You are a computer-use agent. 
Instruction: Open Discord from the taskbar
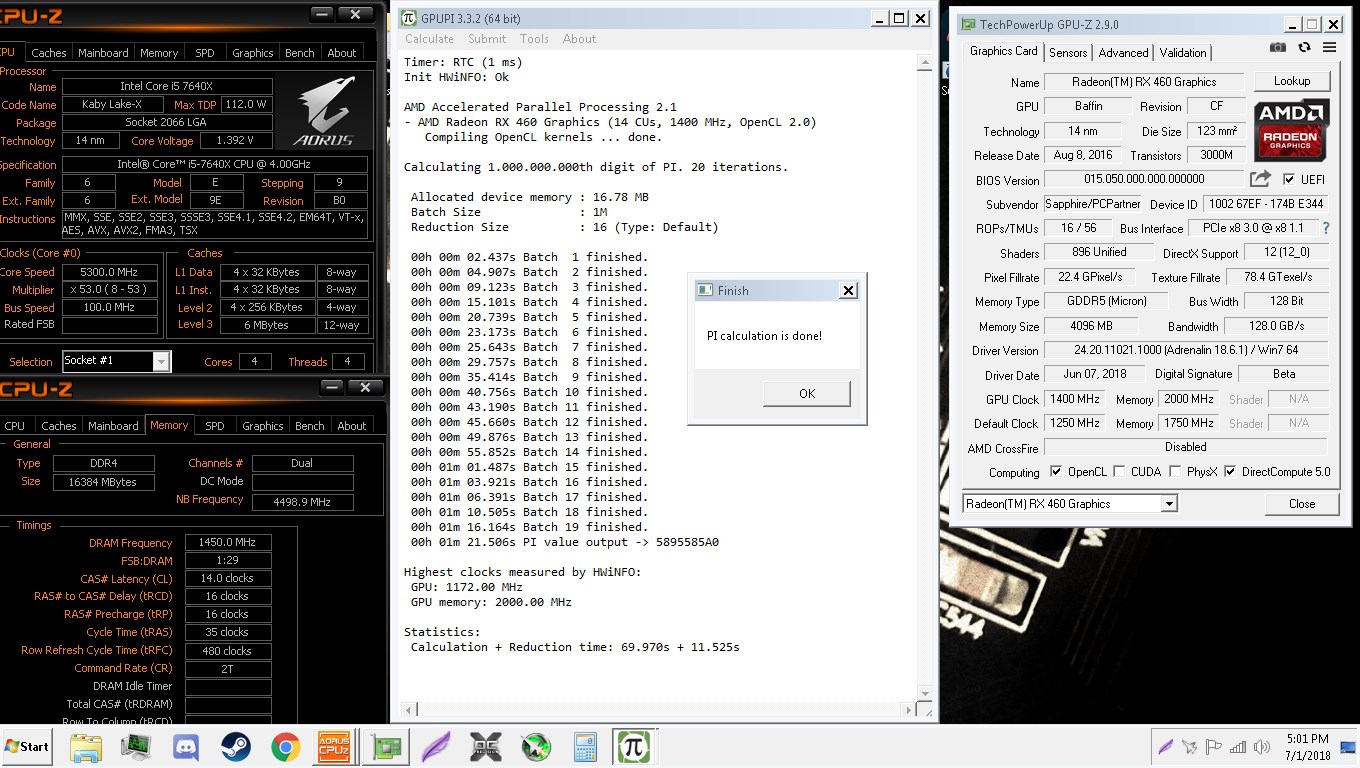pos(186,746)
